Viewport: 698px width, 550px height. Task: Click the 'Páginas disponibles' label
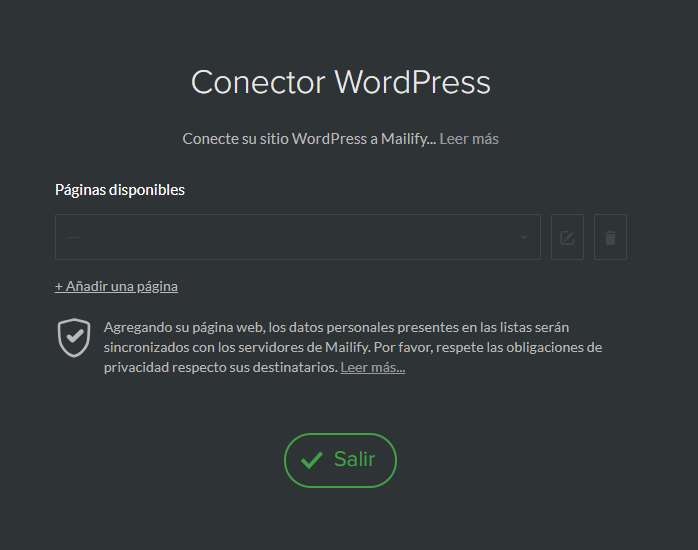coord(120,190)
